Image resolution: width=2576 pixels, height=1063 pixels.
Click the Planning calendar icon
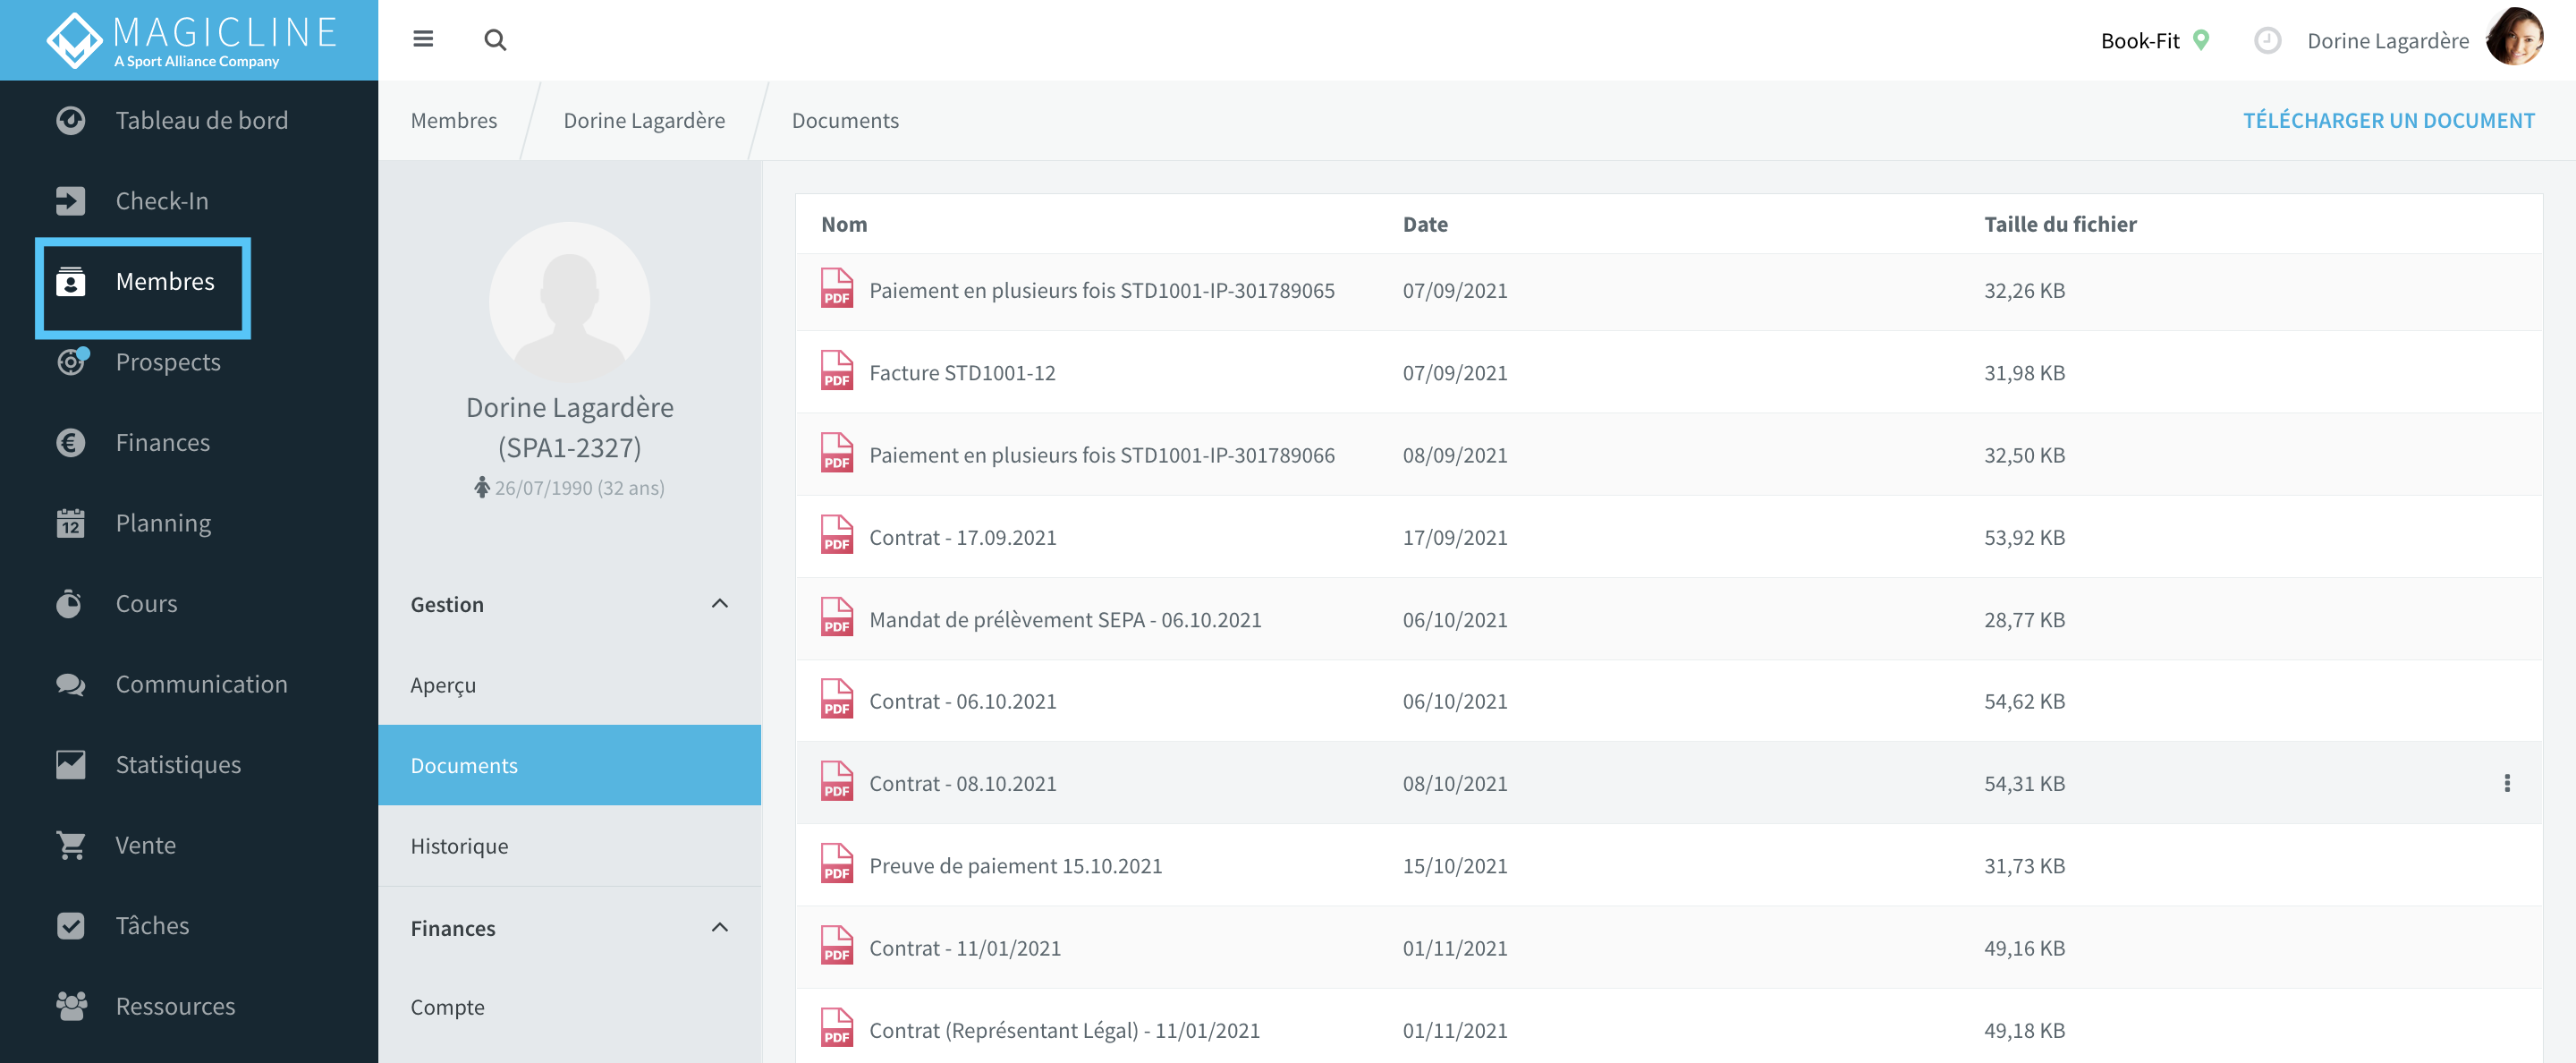70,523
